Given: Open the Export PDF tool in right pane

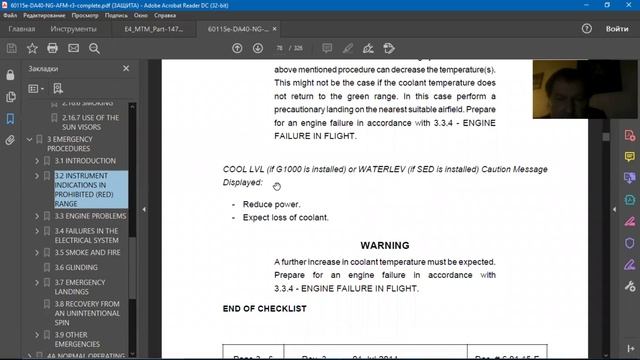Looking at the screenshot, I should point(630,136).
